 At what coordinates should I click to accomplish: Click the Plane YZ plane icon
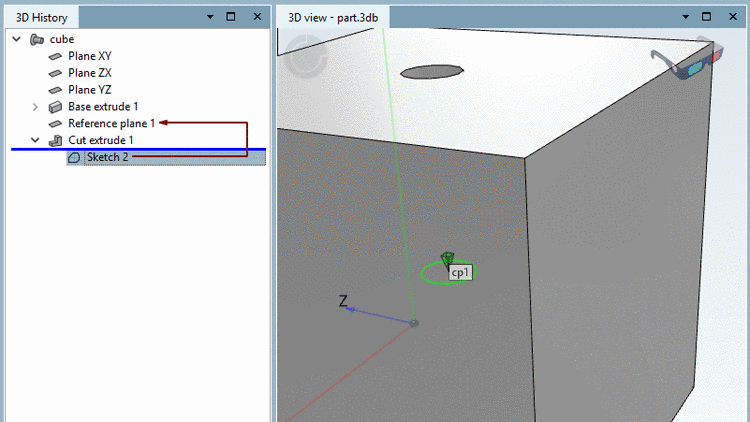[x=55, y=90]
